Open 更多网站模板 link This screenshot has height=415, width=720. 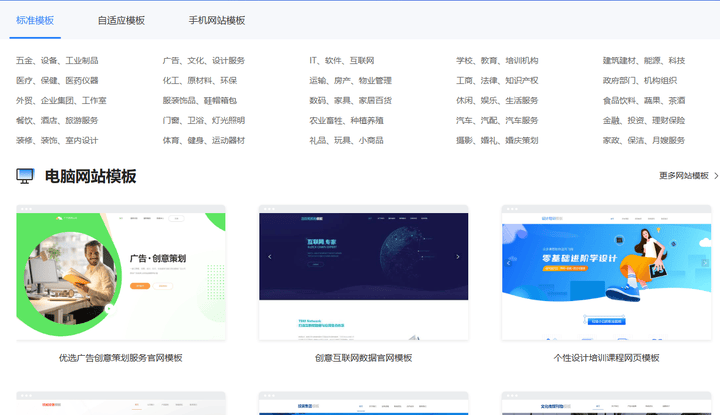coord(684,176)
